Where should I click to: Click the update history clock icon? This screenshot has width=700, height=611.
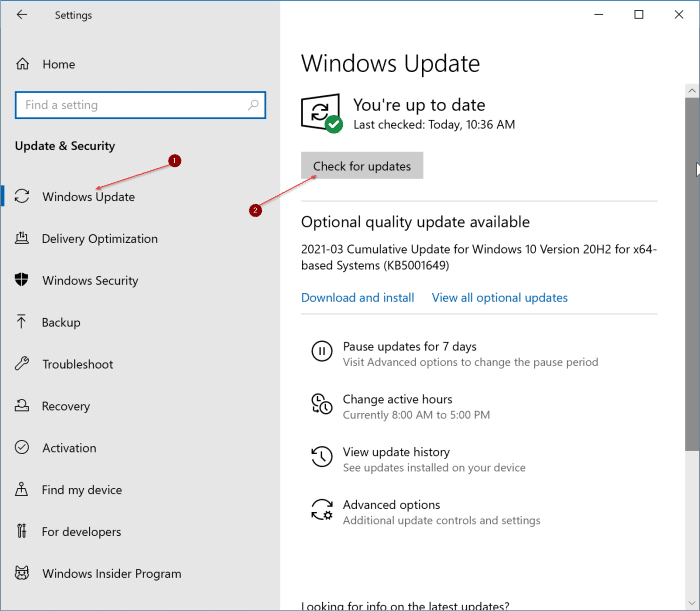click(321, 457)
